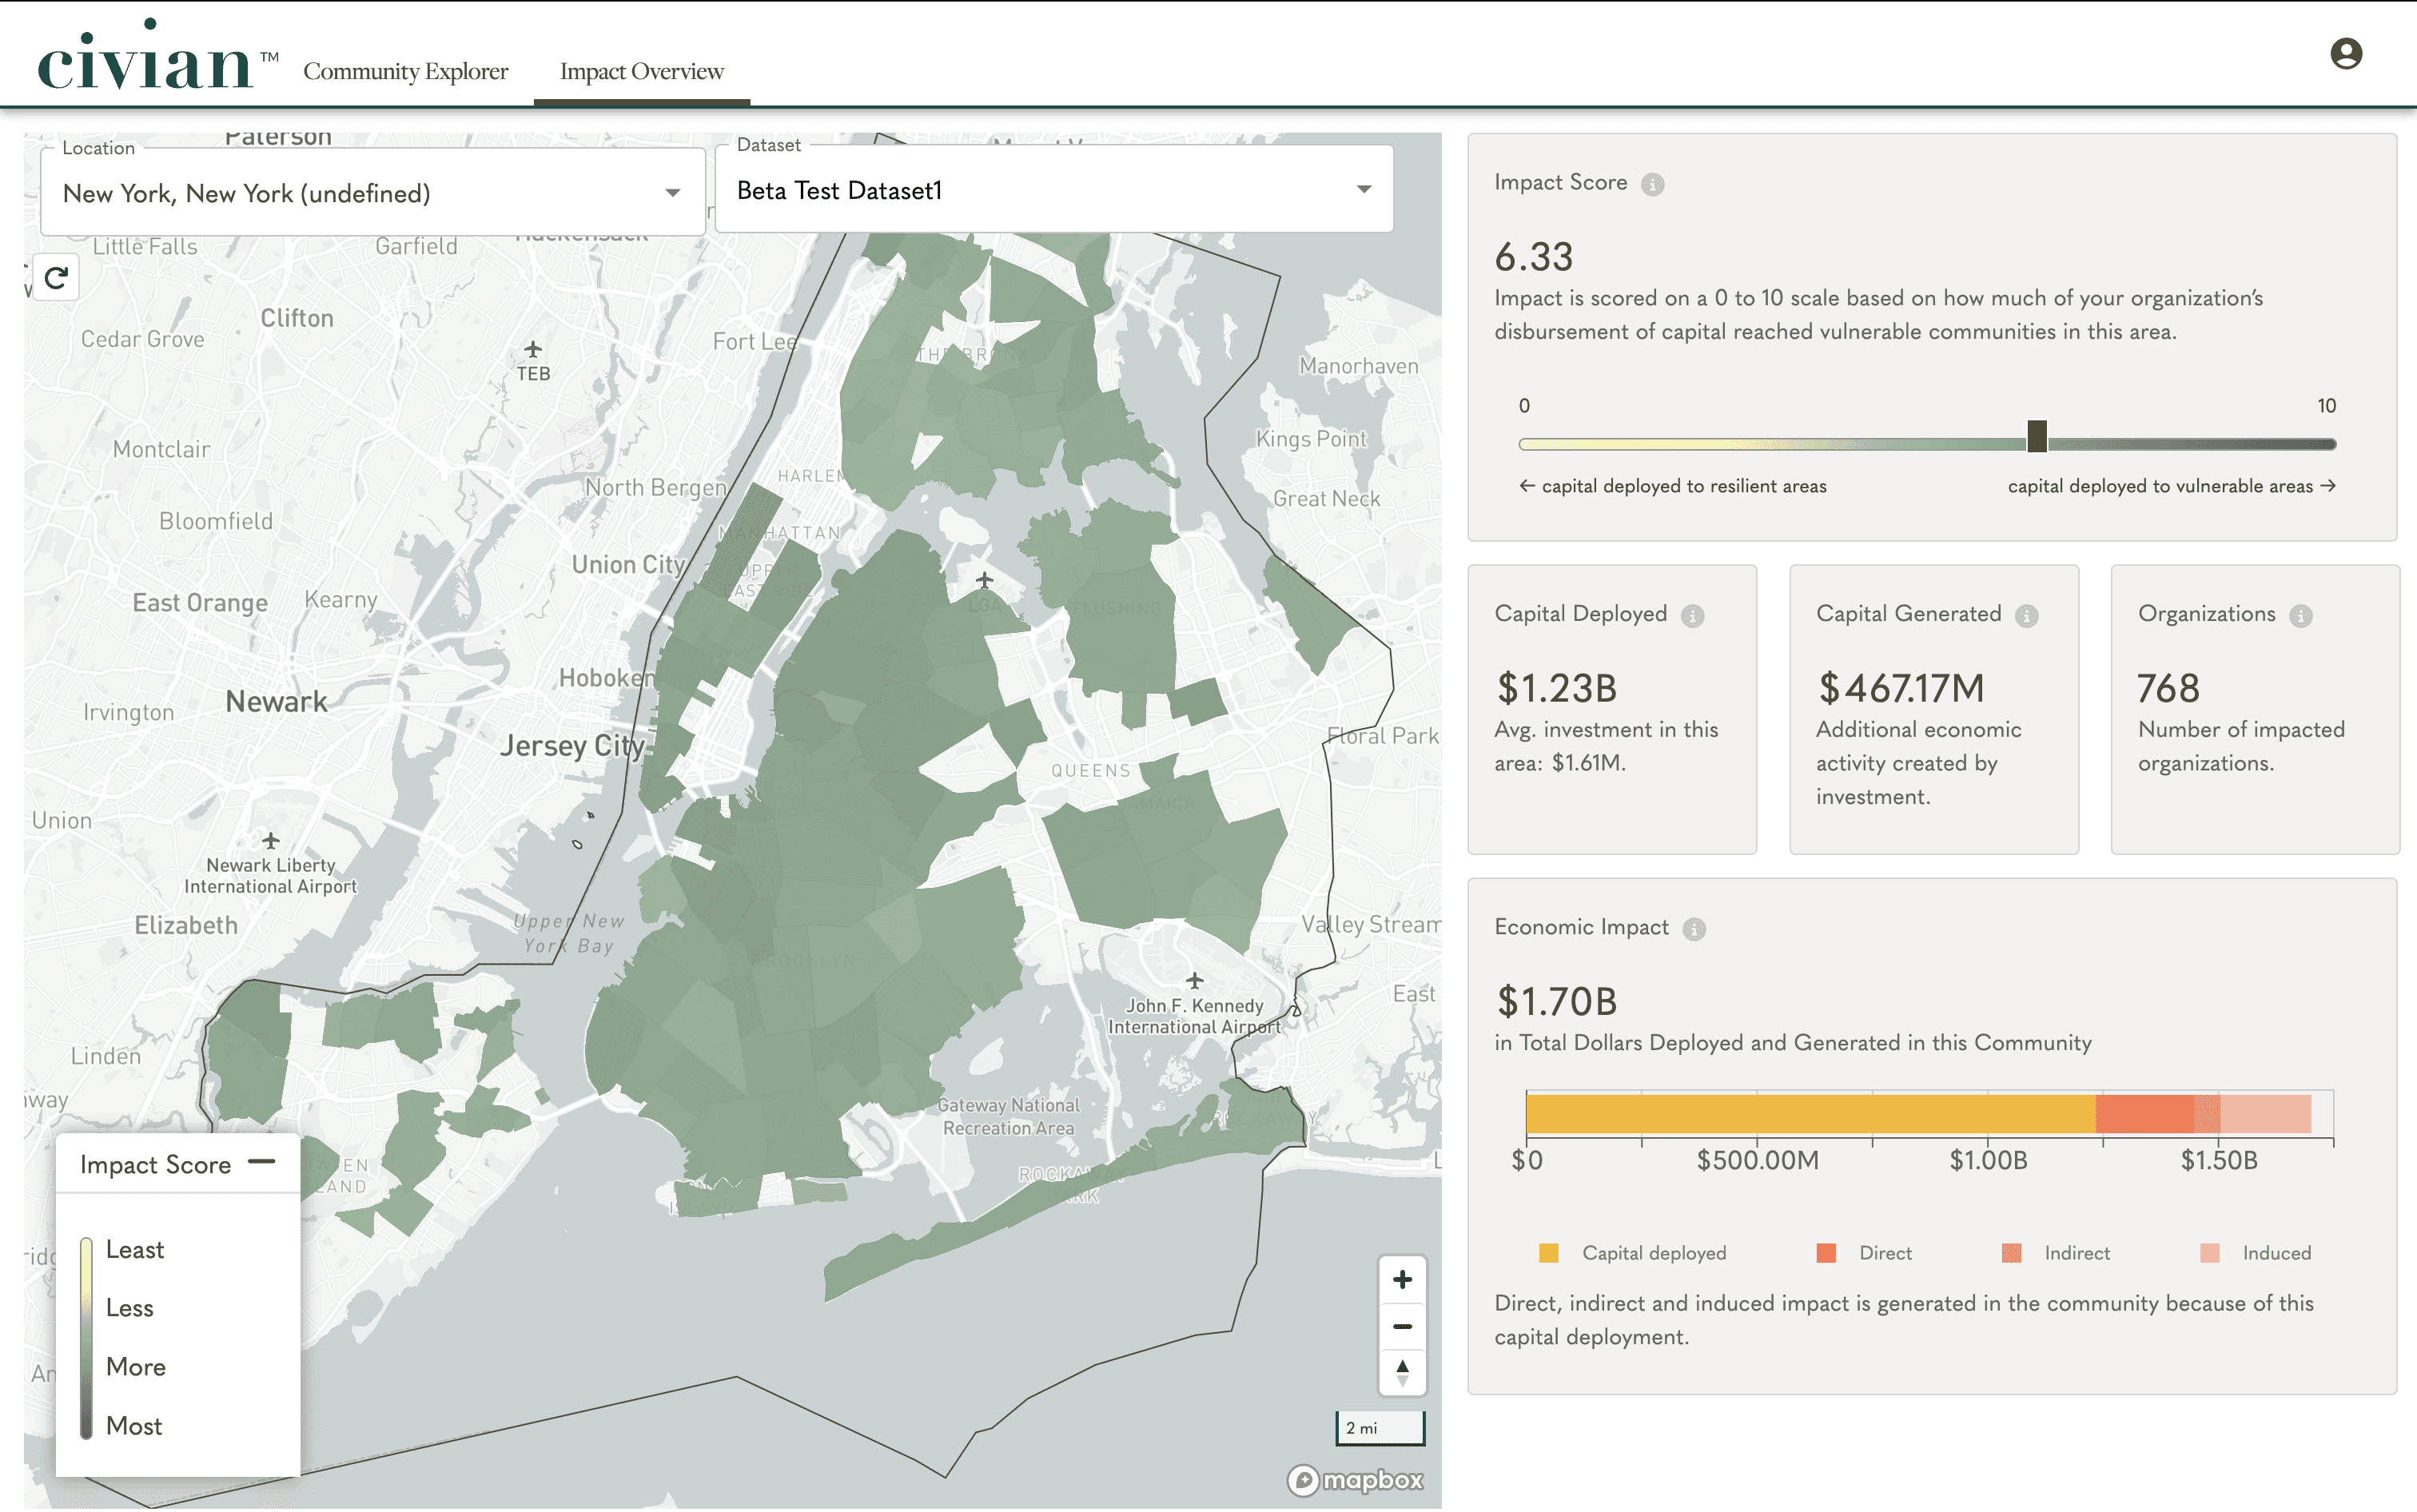This screenshot has width=2417, height=1512.
Task: Click the 768 organizations value
Action: tap(2168, 688)
